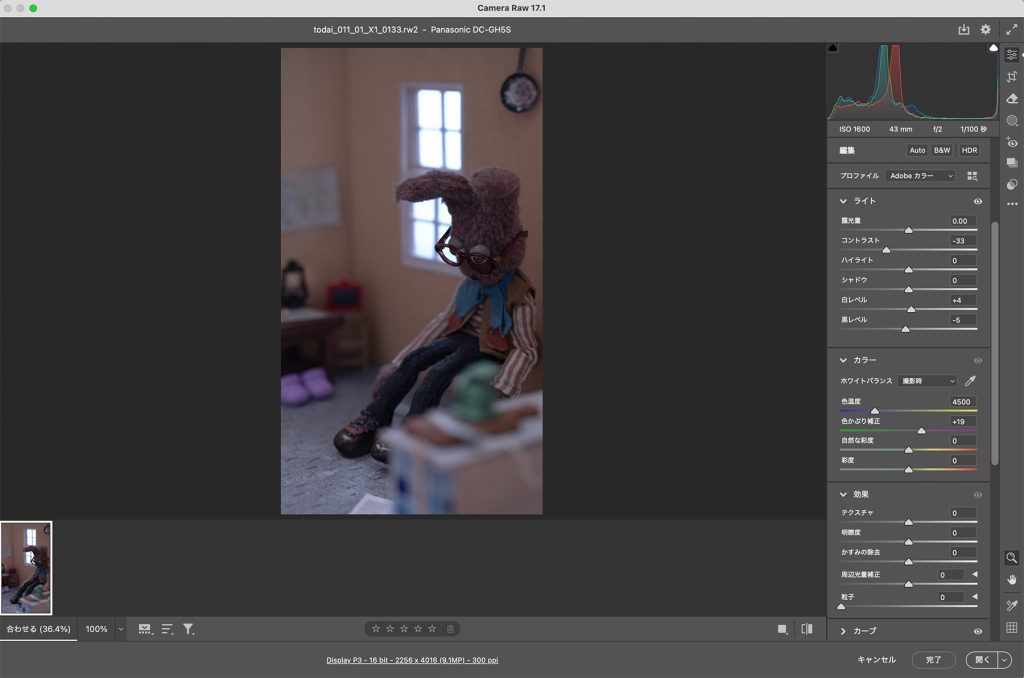The image size is (1024, 678).
Task: Toggle before/after comparison view
Action: (807, 629)
